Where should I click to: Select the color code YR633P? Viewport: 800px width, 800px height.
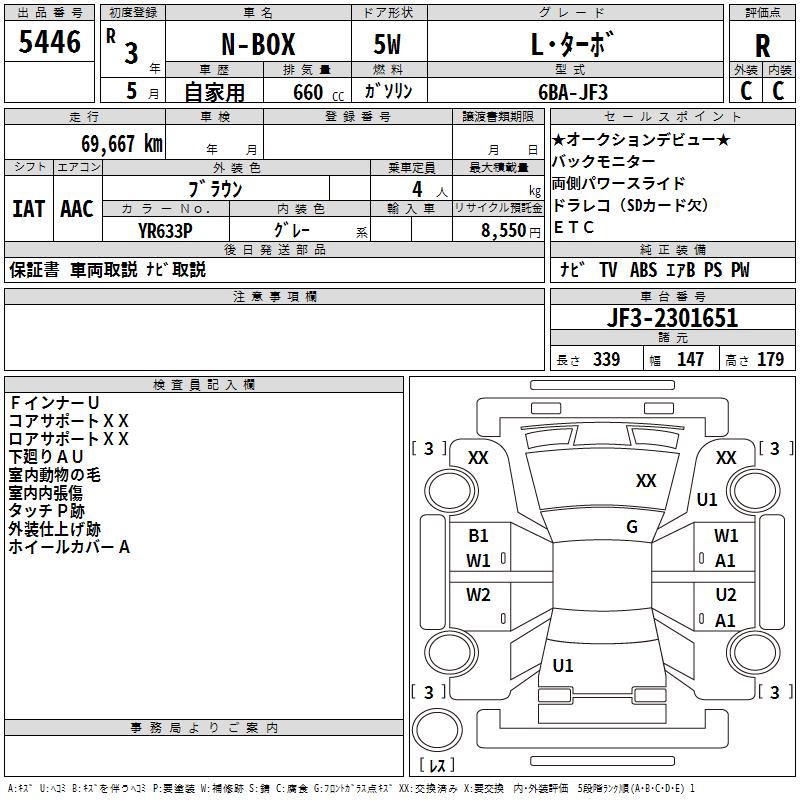click(x=165, y=231)
